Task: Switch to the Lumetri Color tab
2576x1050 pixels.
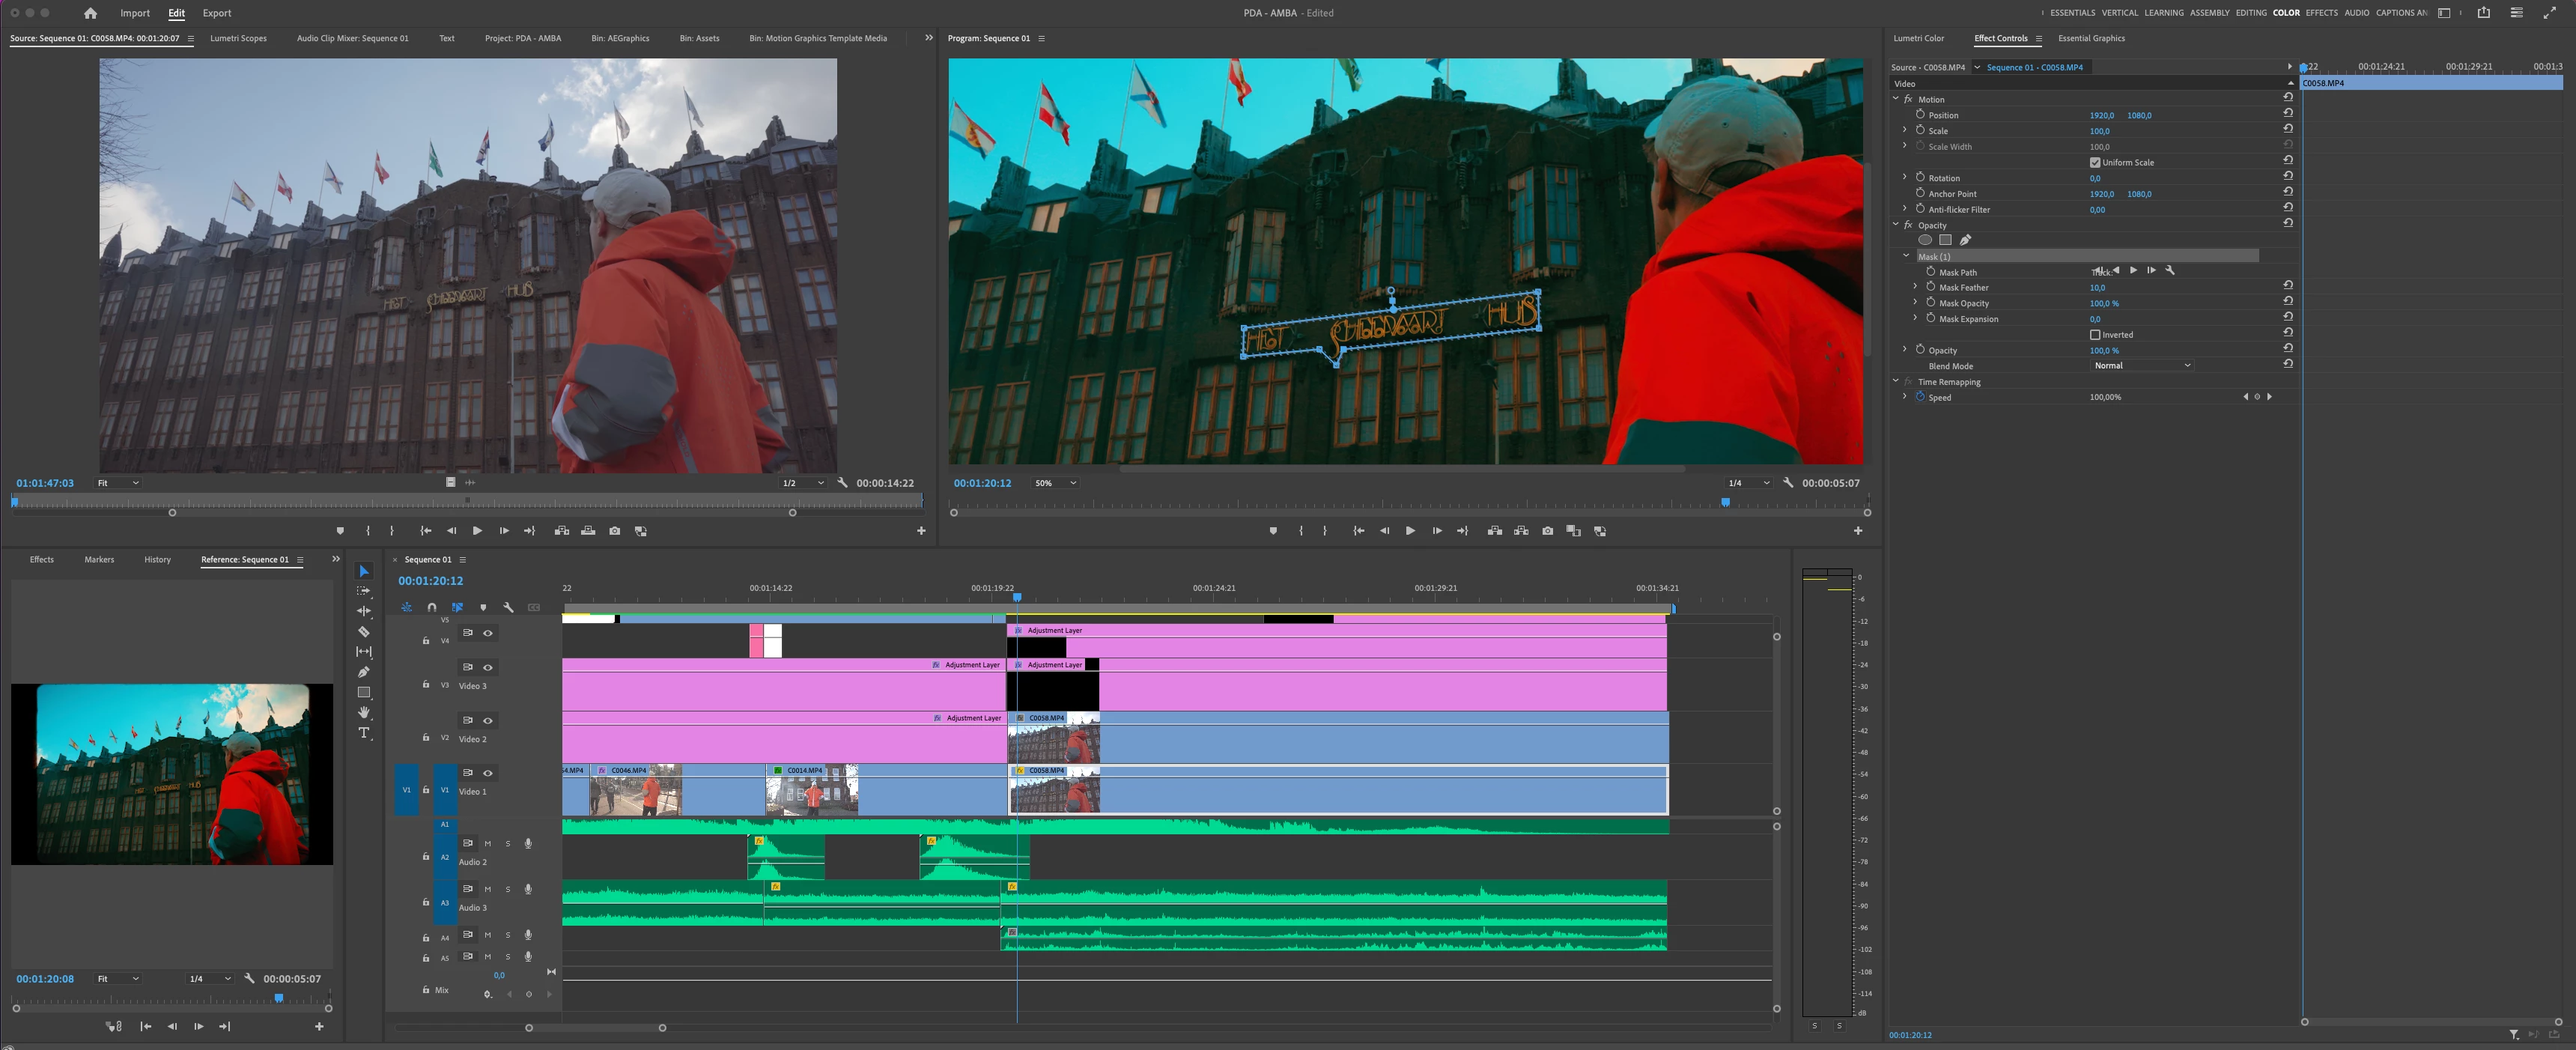Action: 1918,38
